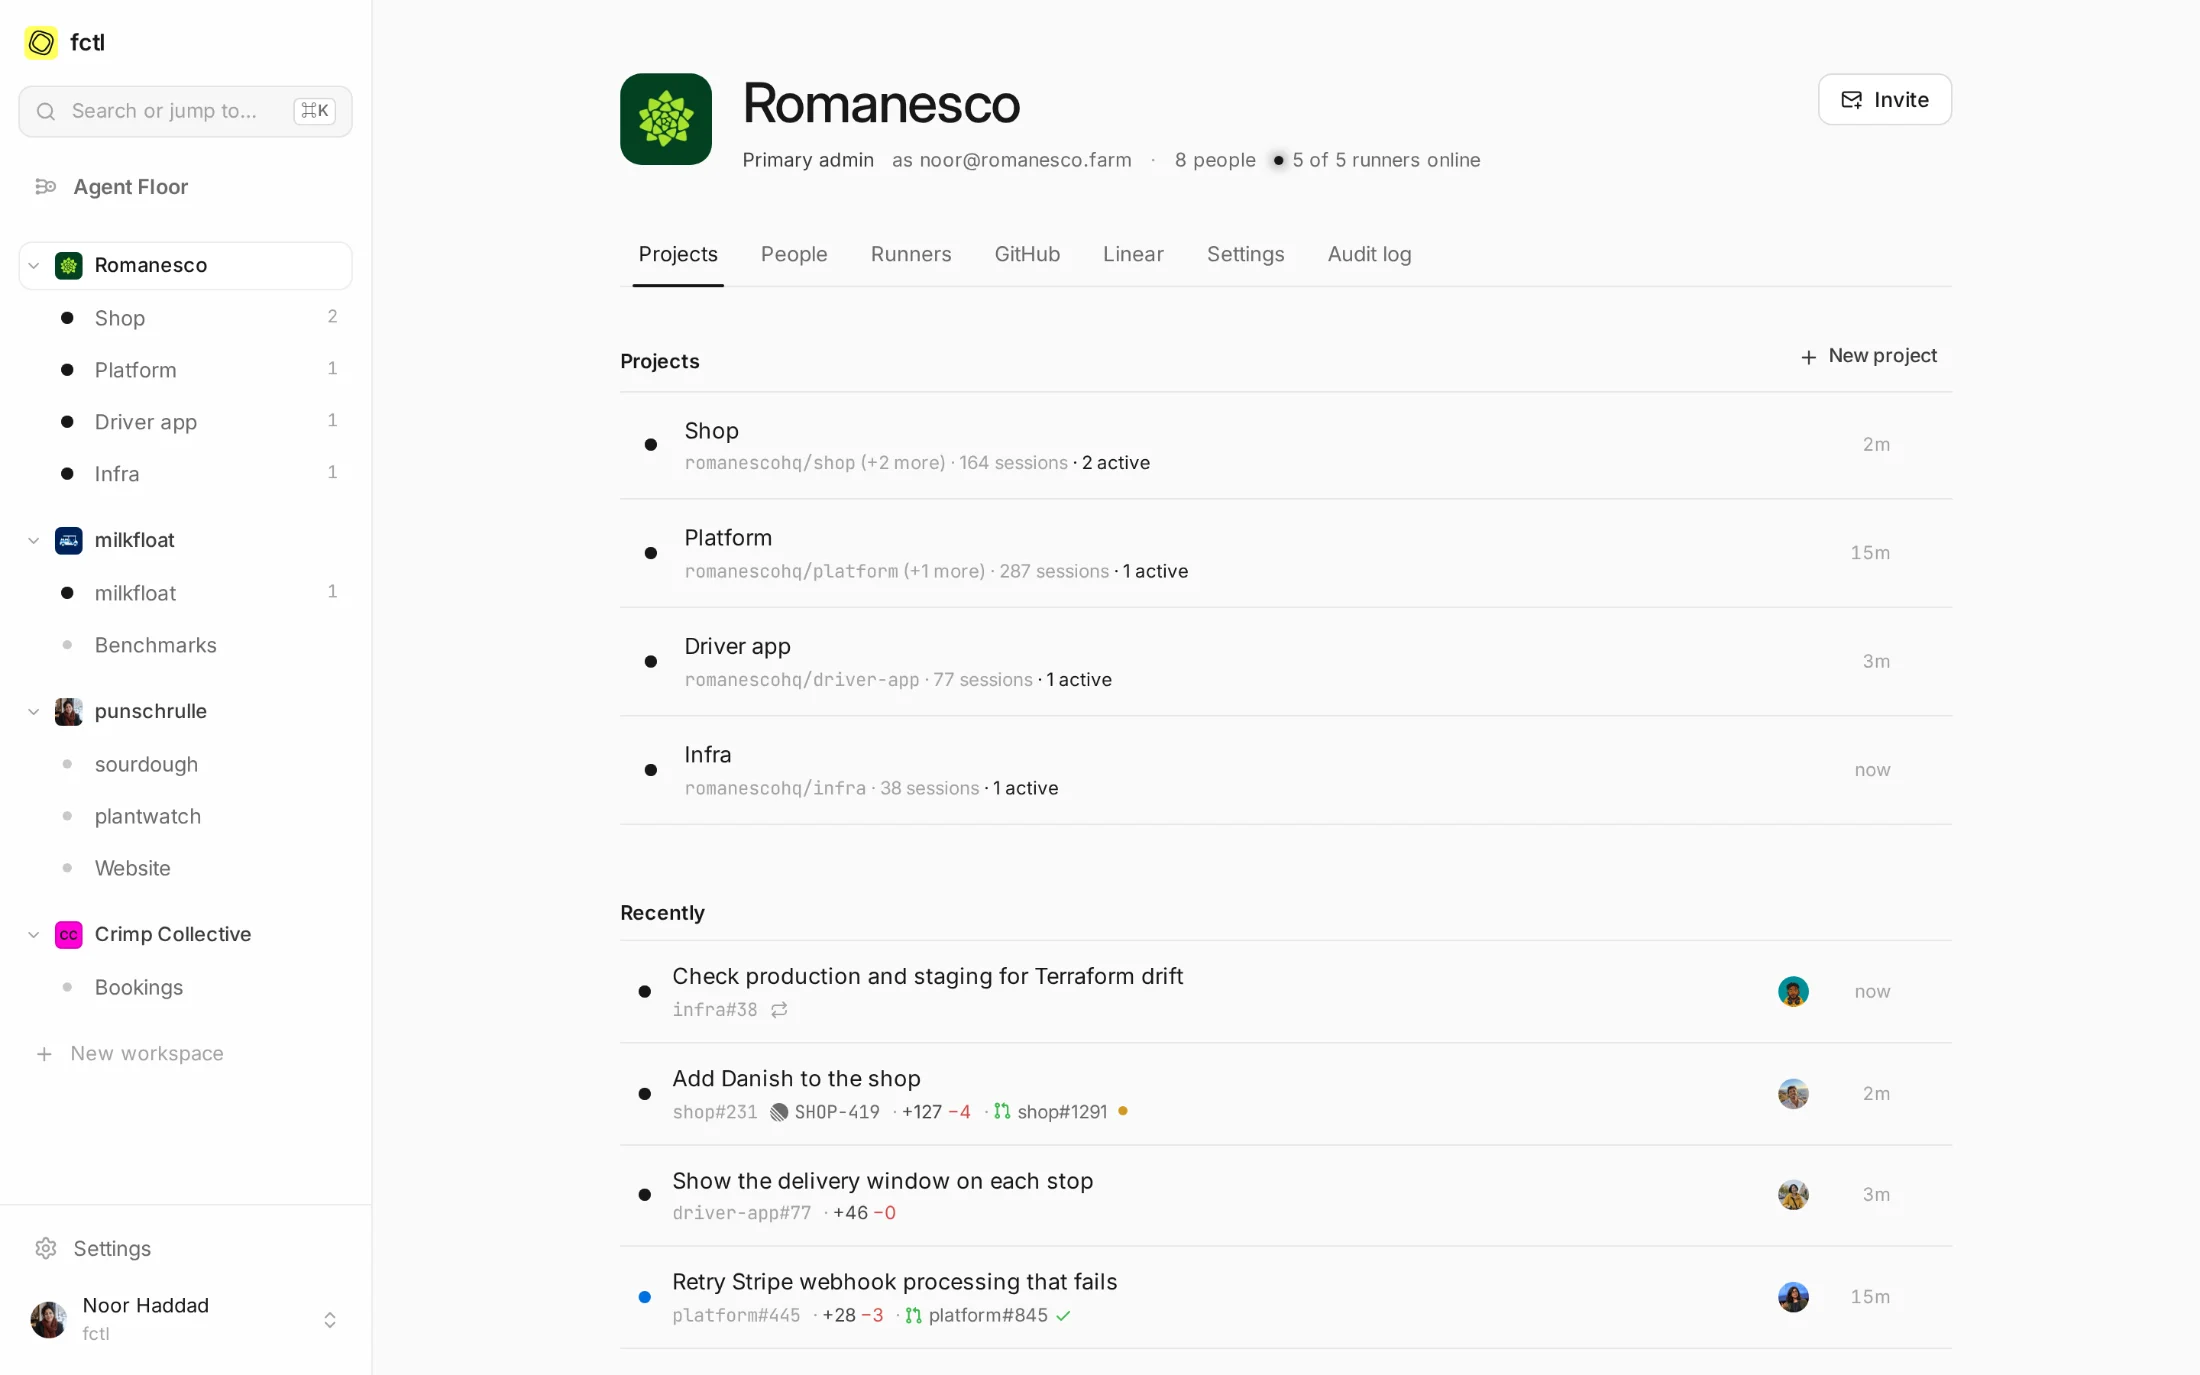Click the pull request icon for platform#845
The height and width of the screenshot is (1375, 2200).
tap(913, 1316)
